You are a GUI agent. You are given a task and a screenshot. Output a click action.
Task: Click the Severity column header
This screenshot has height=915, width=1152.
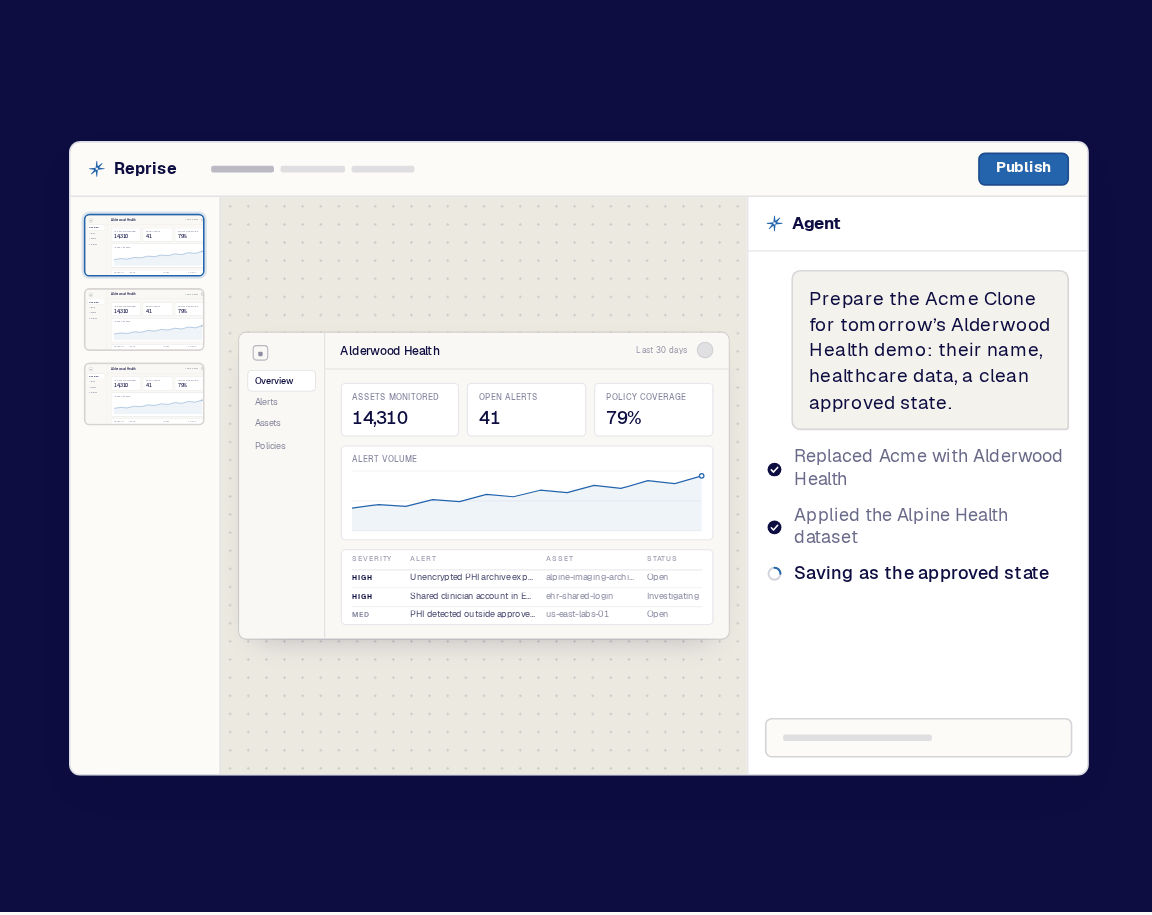point(372,559)
